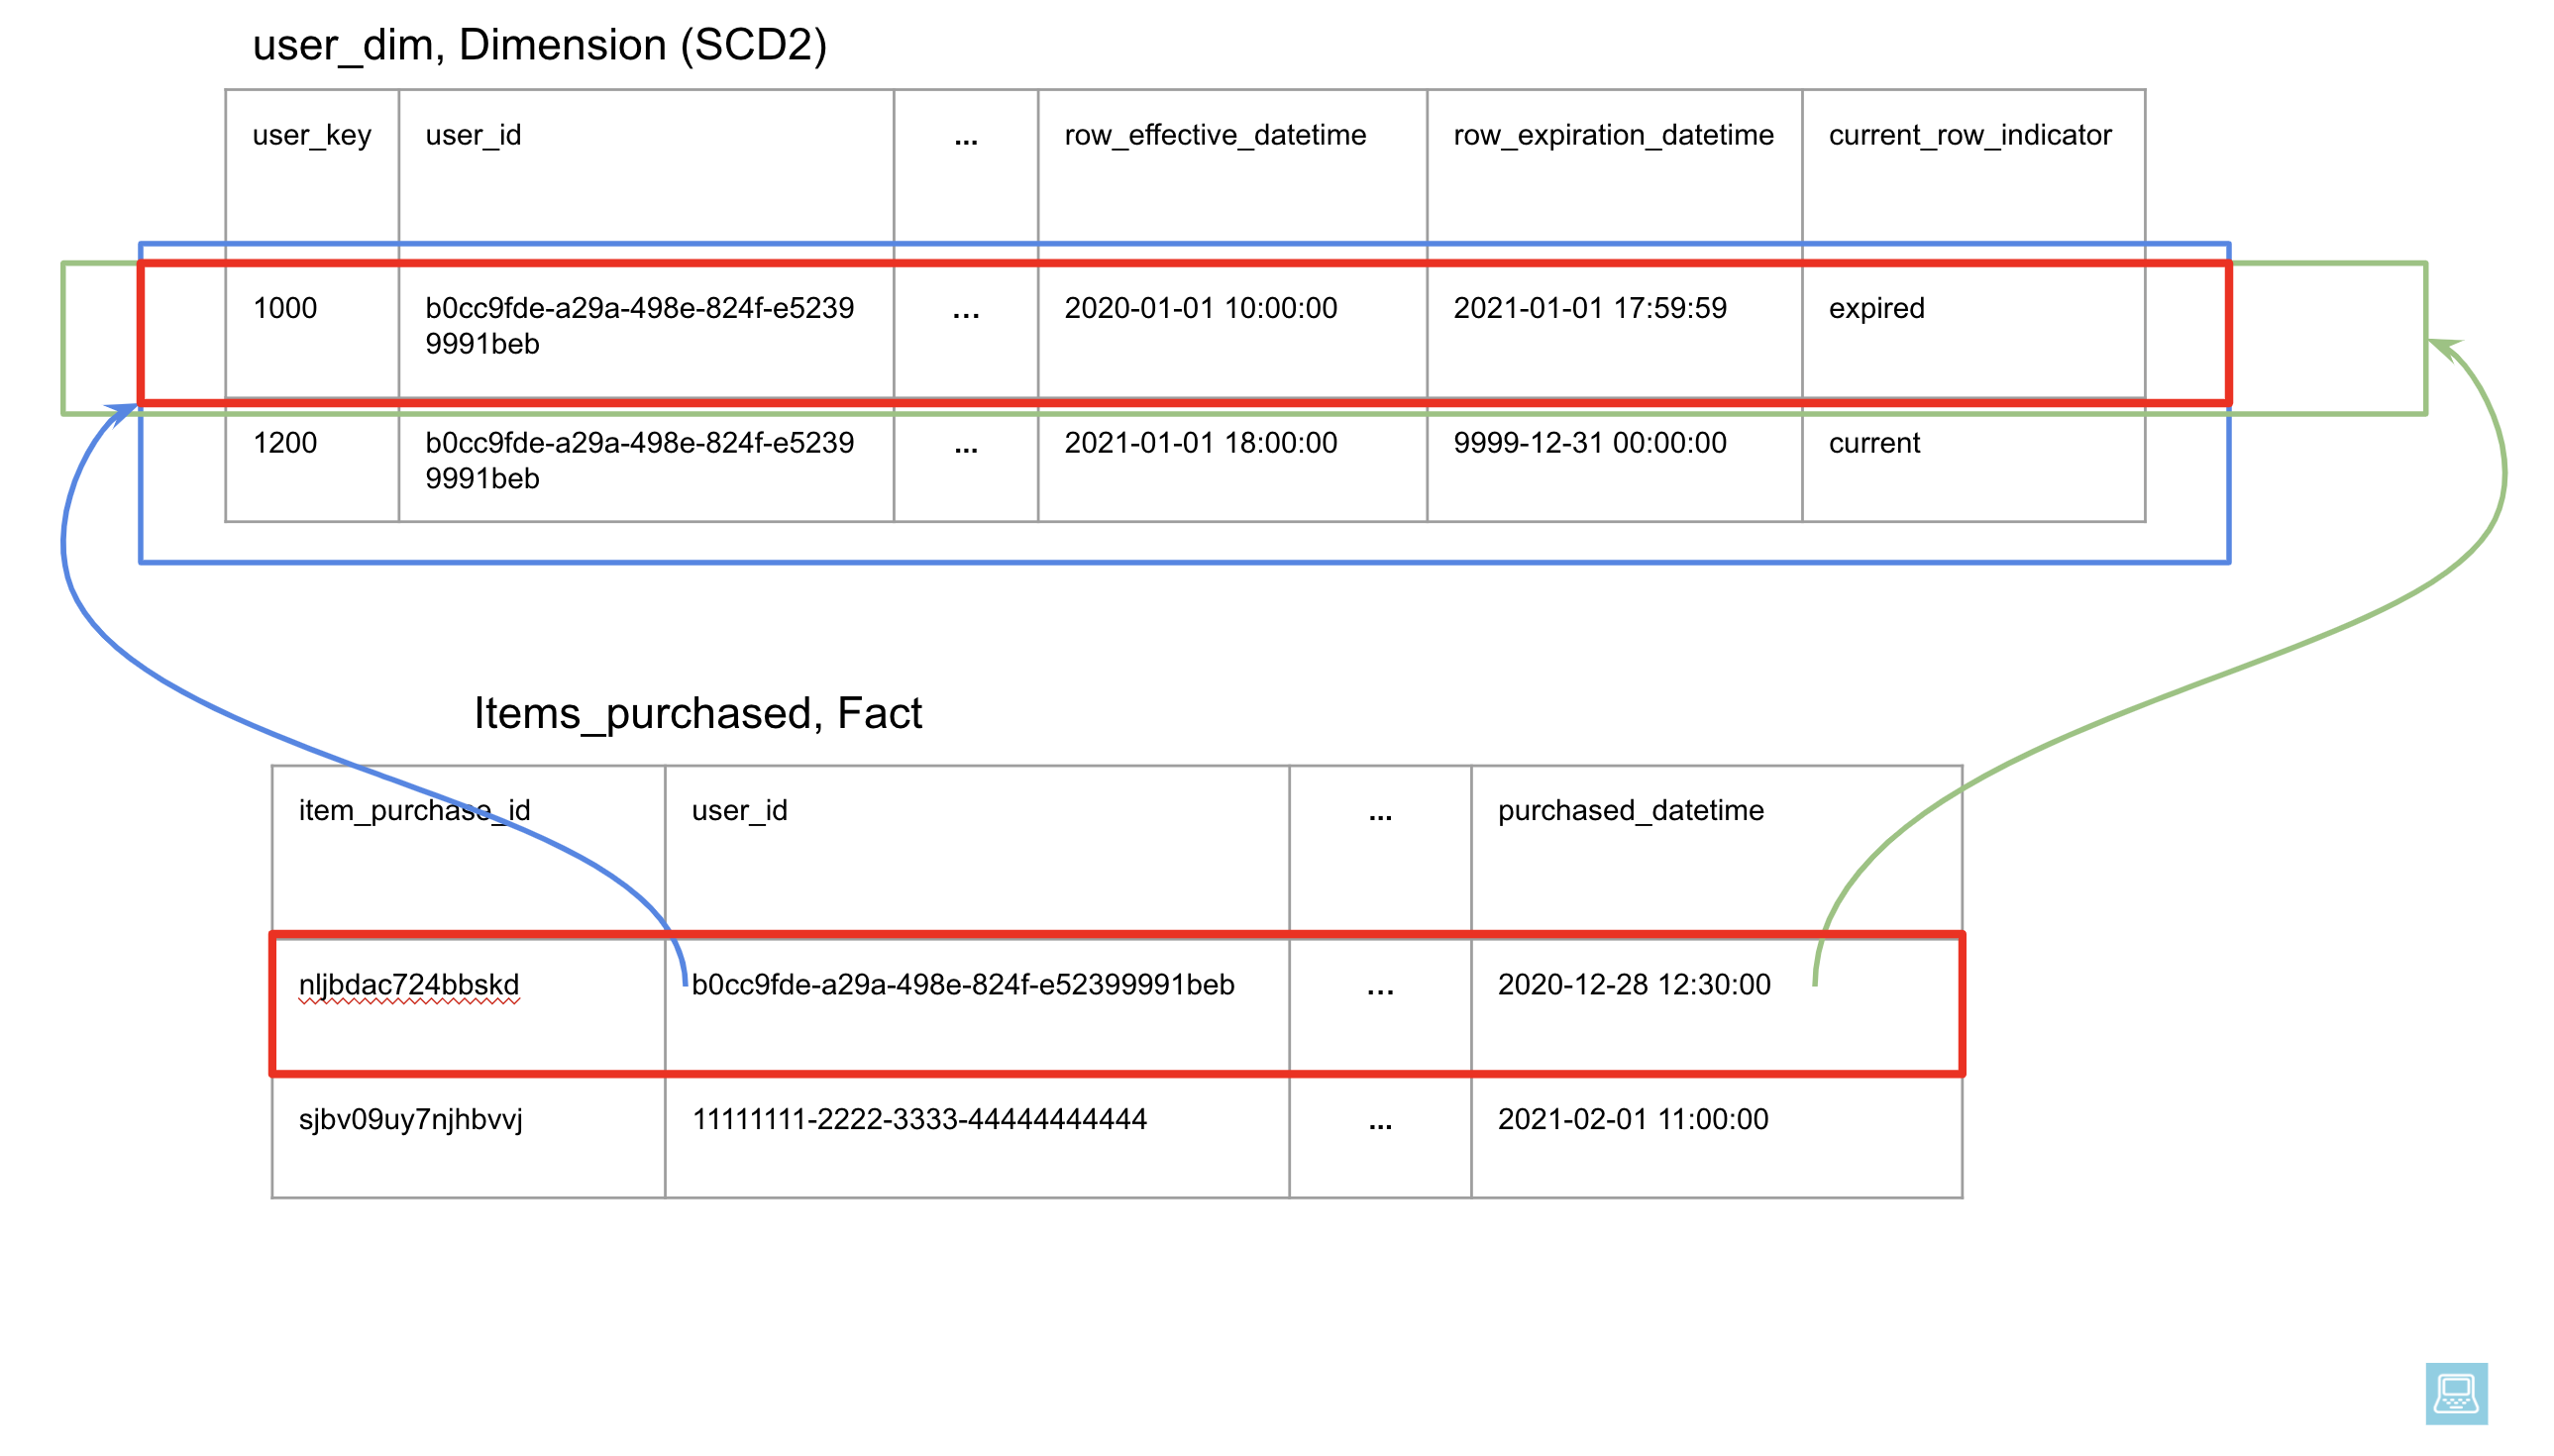The width and height of the screenshot is (2554, 1456).
Task: Select the 'expired' indicator cell
Action: (1876, 308)
